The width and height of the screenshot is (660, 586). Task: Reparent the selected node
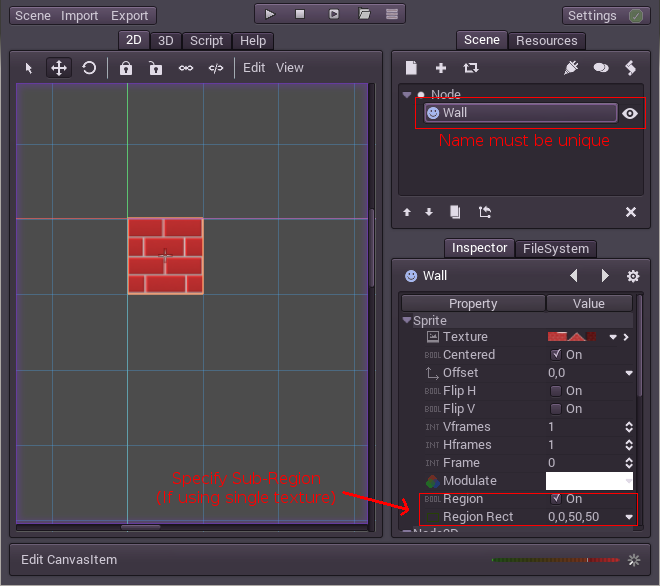[x=484, y=212]
